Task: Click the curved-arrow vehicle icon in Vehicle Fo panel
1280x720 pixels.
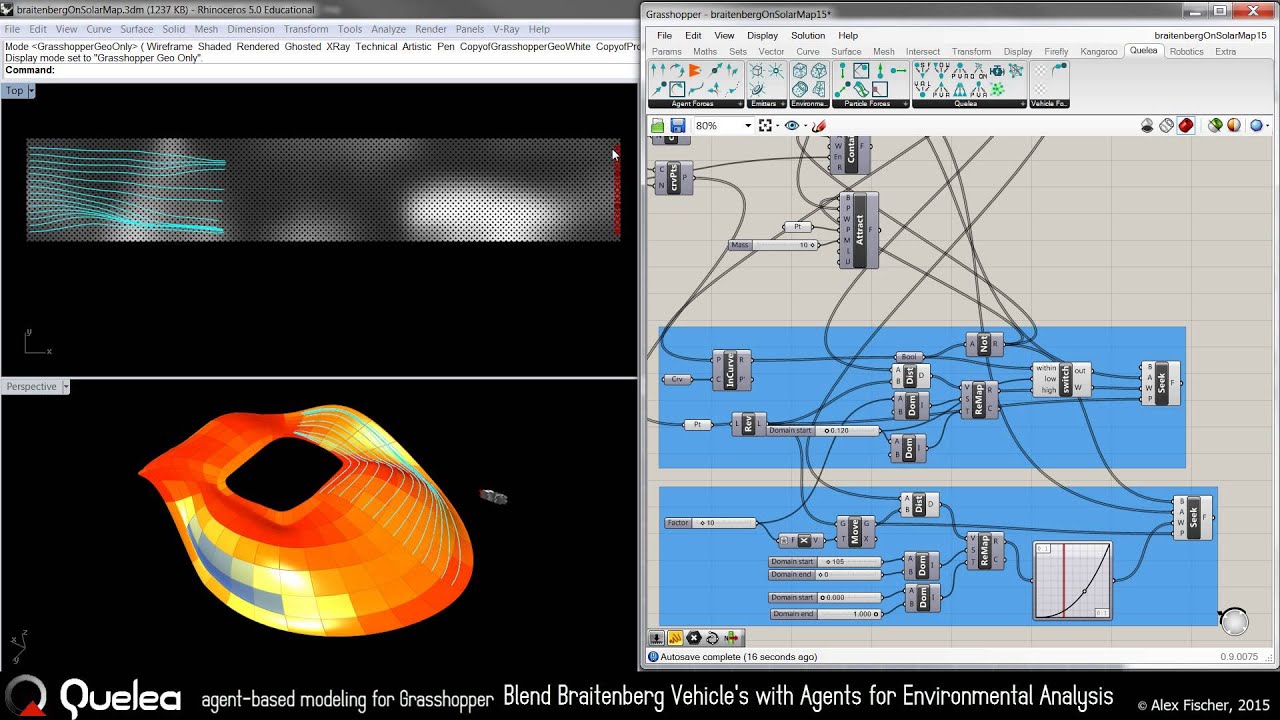Action: point(1059,70)
